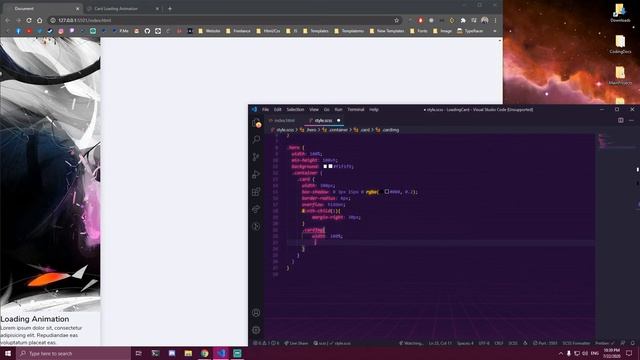
Task: Open the New Templates bookmarks folder
Action: point(387,31)
